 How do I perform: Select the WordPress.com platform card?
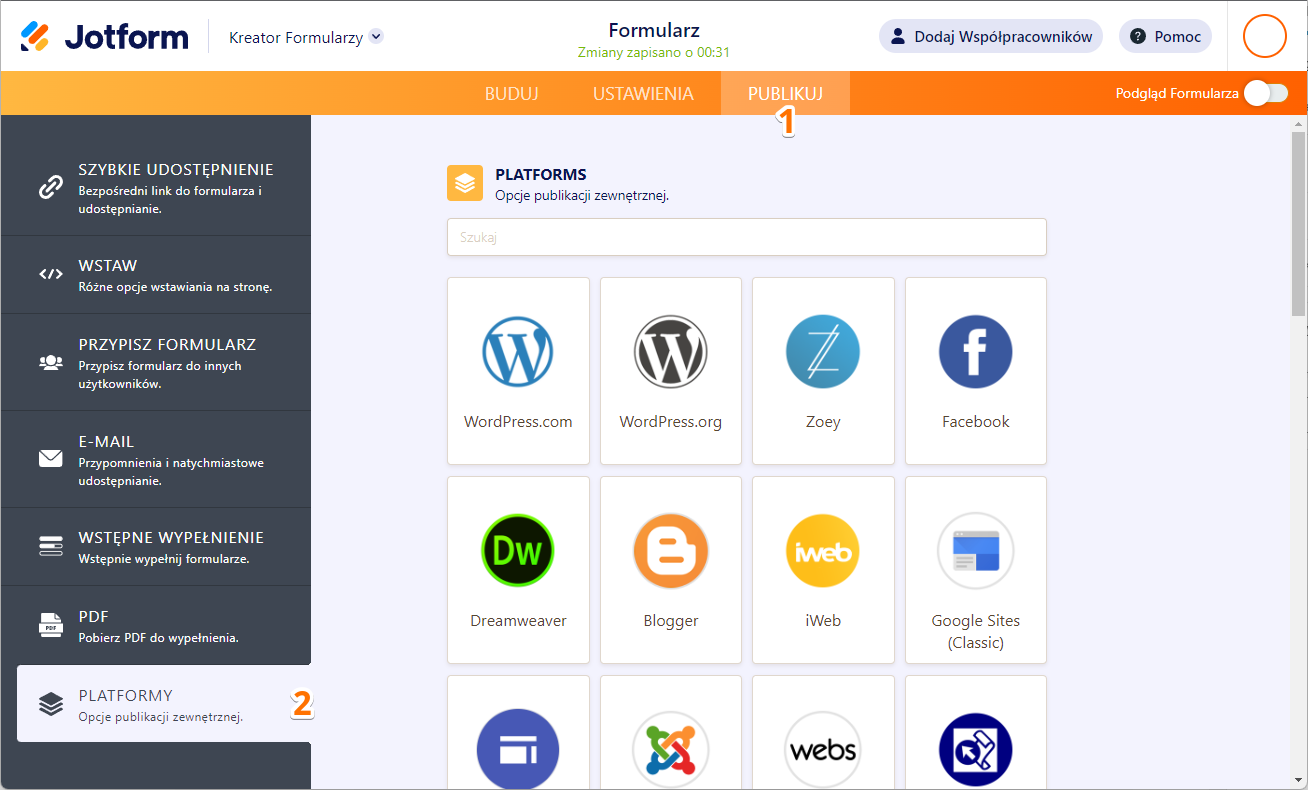click(x=518, y=371)
